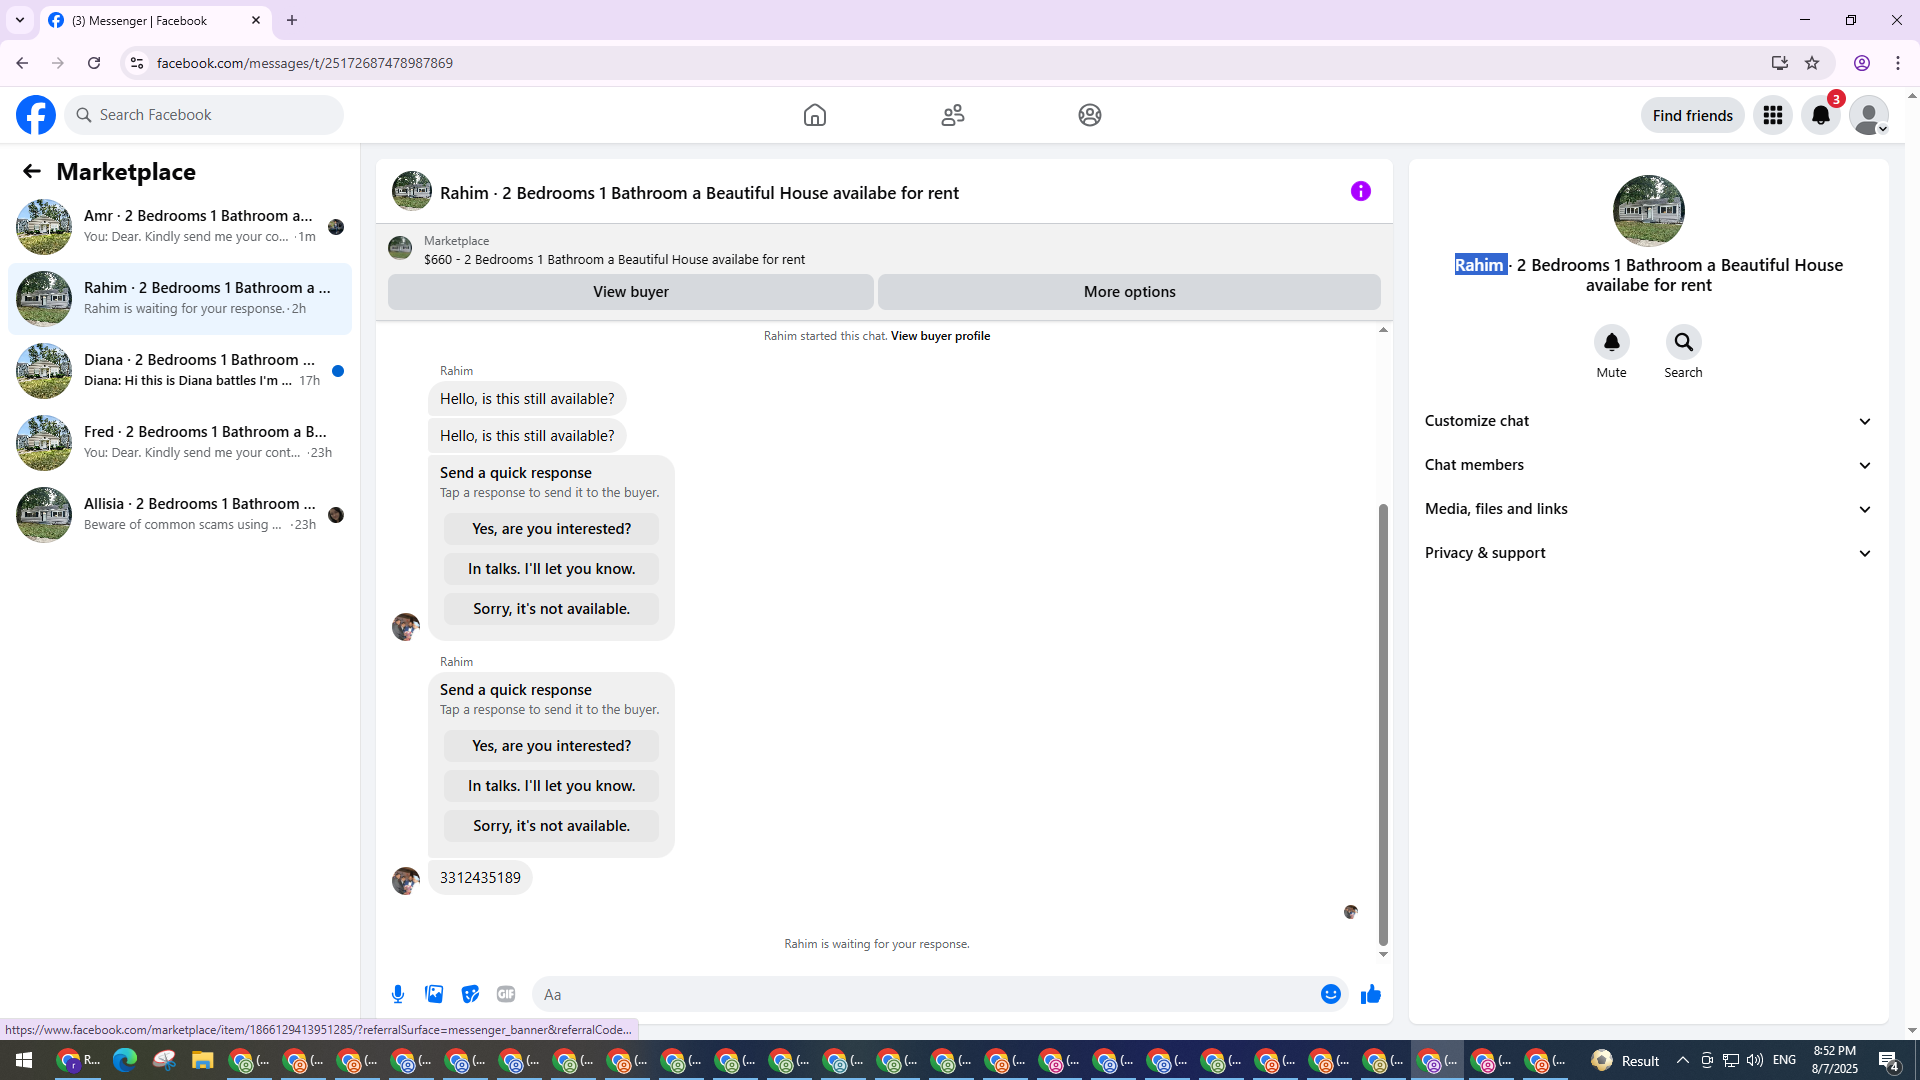Viewport: 1920px width, 1080px height.
Task: Open conversation information icon
Action: coord(1361,191)
